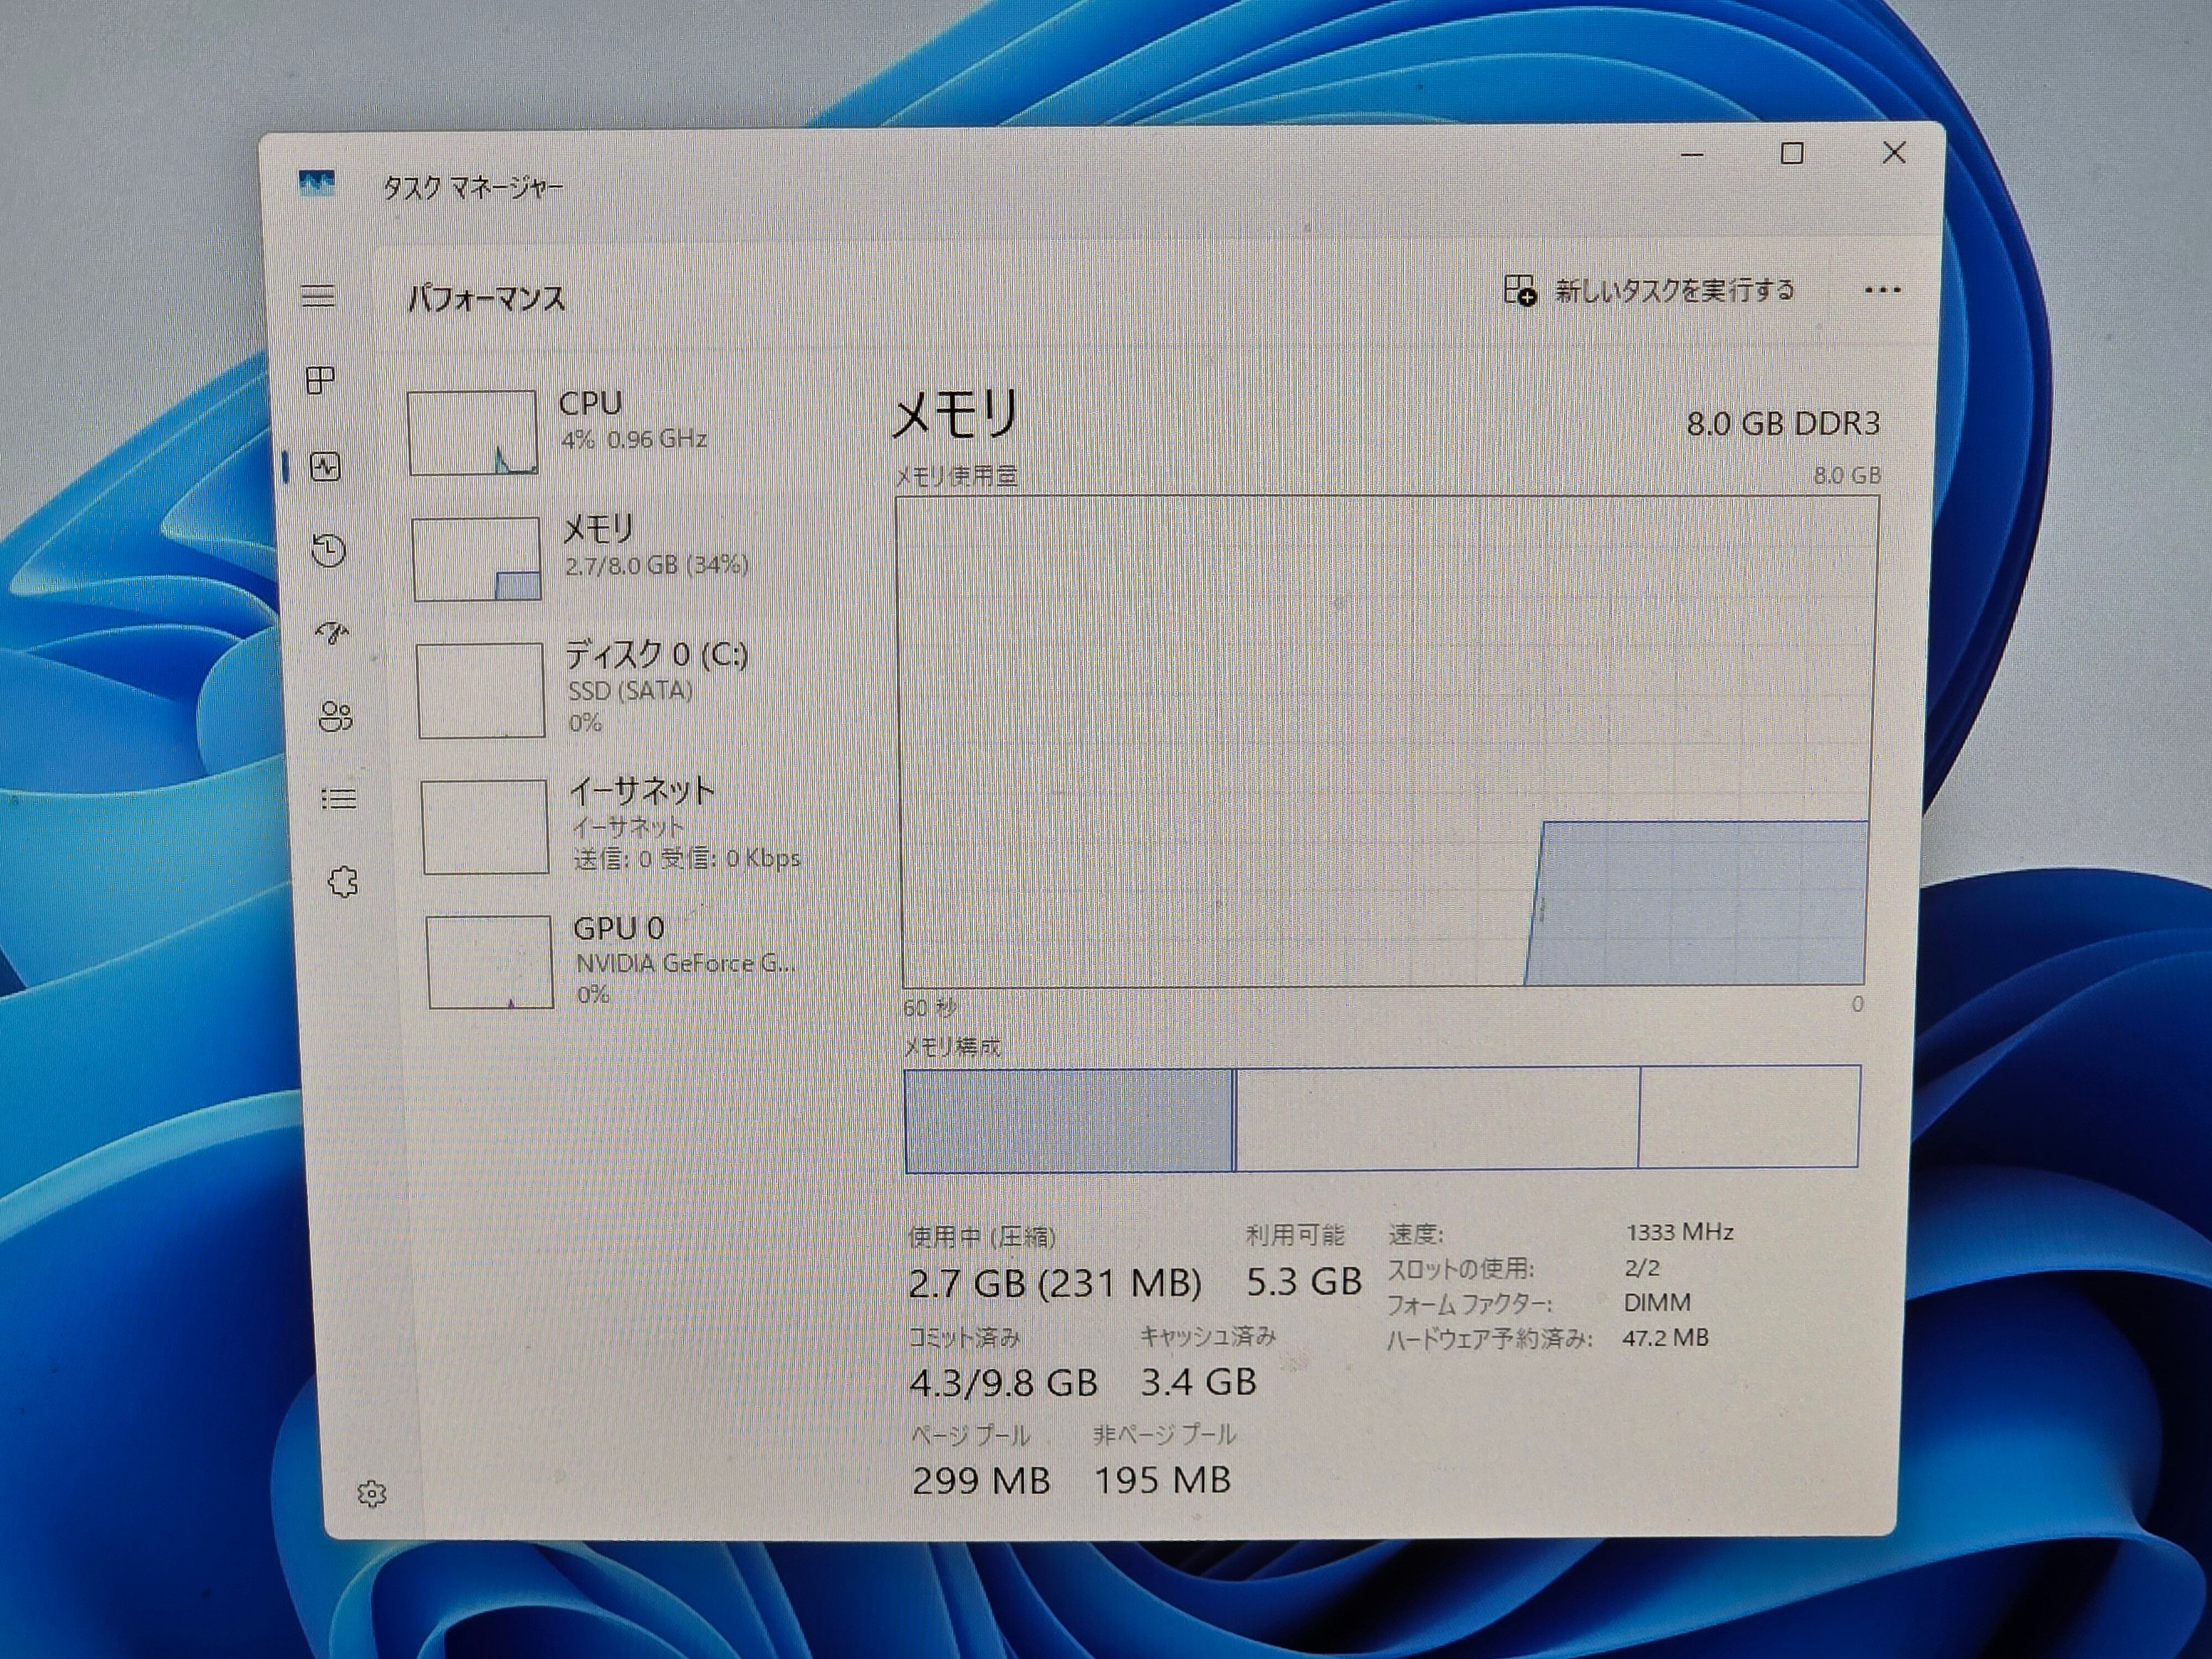Viewport: 2212px width, 1659px height.
Task: Open Startup apps page icon
Action: click(332, 633)
